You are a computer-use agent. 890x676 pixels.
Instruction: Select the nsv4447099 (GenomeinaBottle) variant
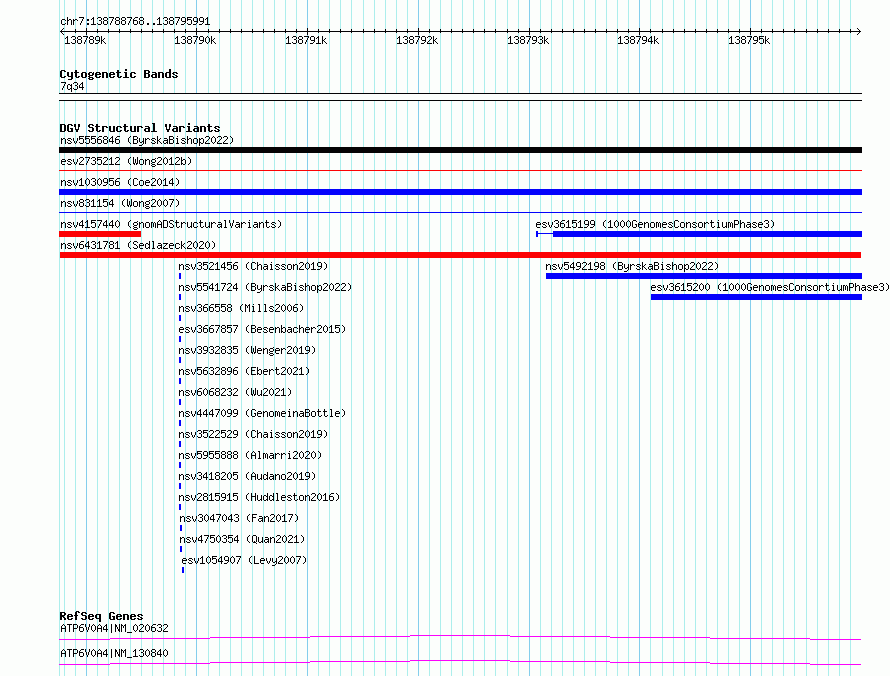[x=262, y=413]
